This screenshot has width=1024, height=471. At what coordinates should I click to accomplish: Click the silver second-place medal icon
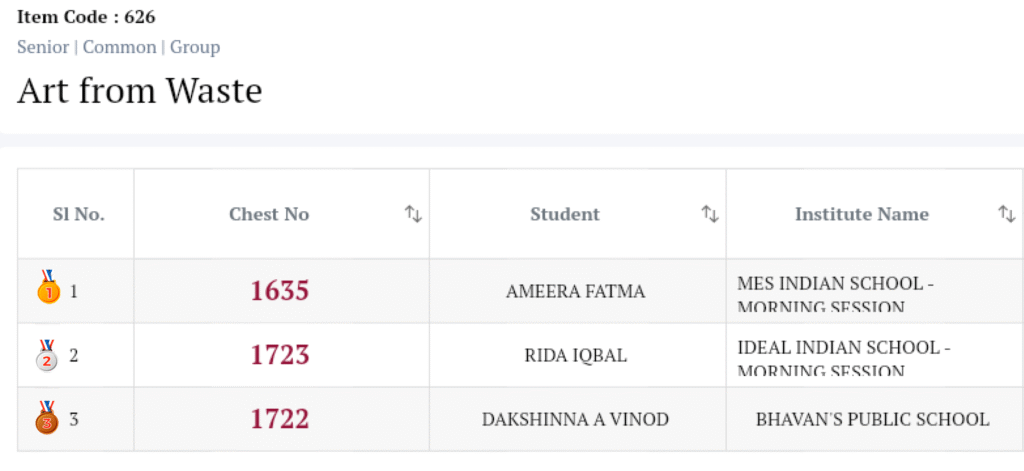pos(47,355)
